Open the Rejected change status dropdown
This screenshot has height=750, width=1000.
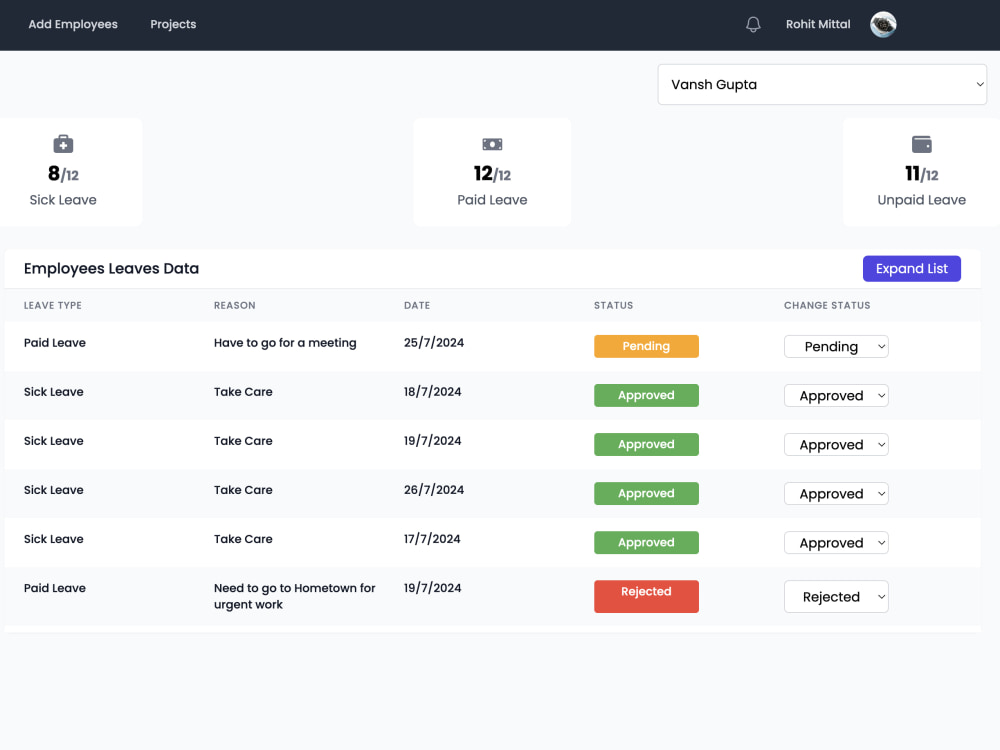coord(836,596)
